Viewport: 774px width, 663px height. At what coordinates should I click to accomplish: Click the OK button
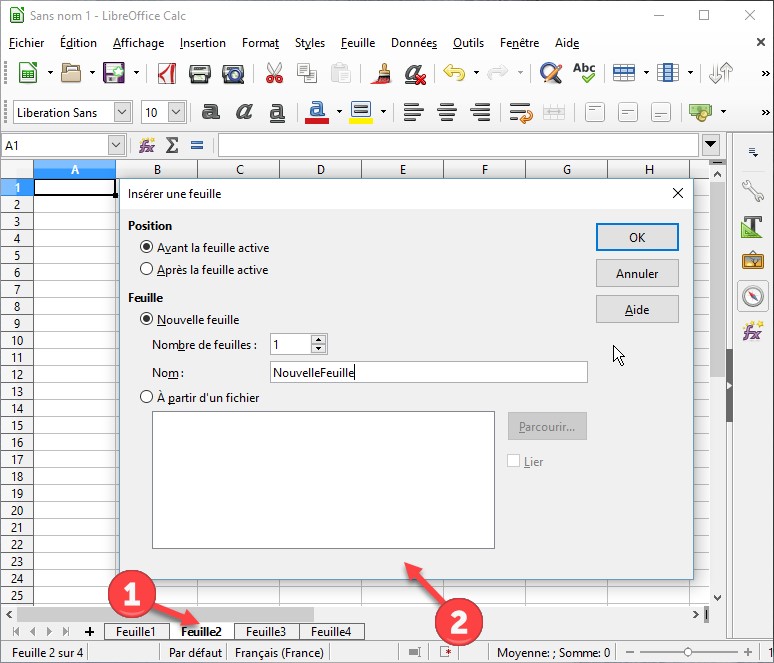point(637,237)
